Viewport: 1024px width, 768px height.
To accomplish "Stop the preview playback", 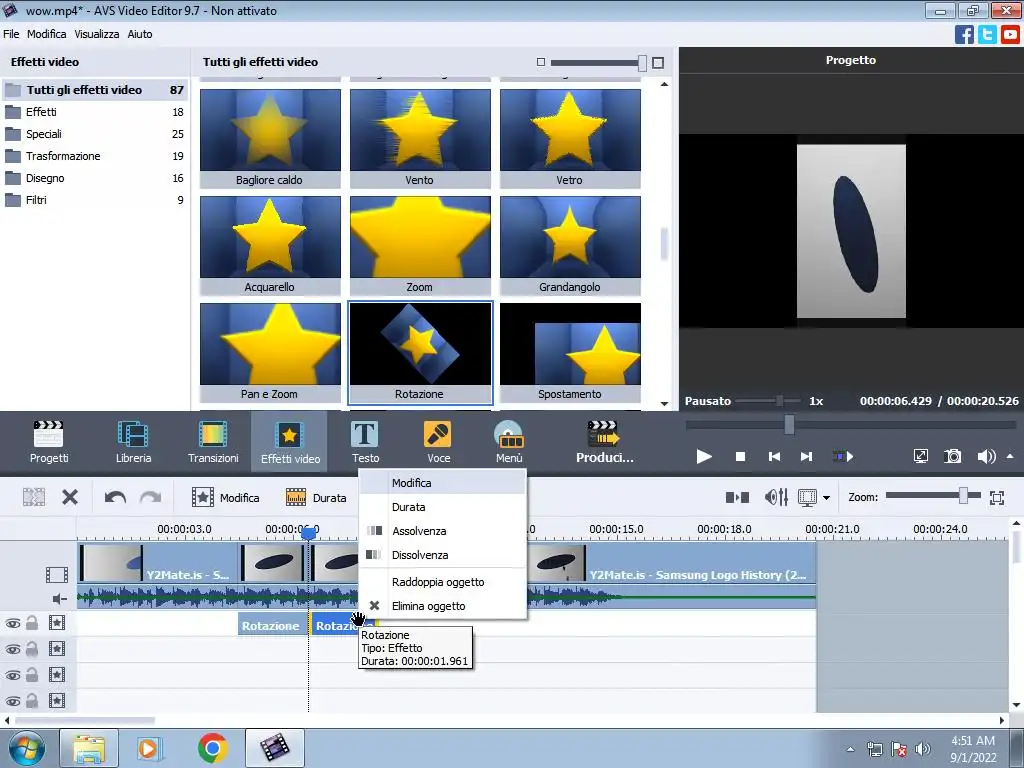I will [740, 456].
